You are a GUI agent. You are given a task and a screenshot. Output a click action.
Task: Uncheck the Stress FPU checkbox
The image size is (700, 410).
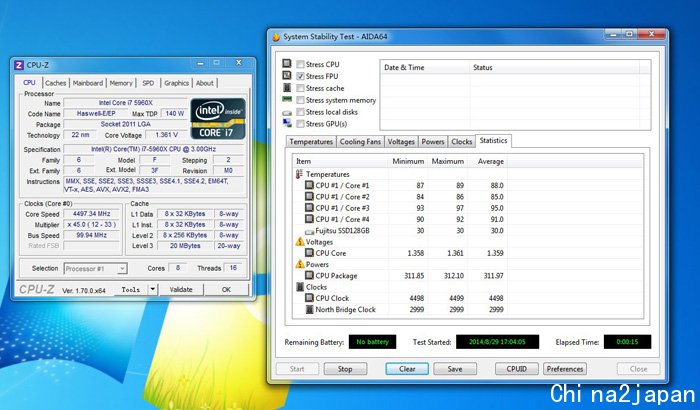pos(300,76)
